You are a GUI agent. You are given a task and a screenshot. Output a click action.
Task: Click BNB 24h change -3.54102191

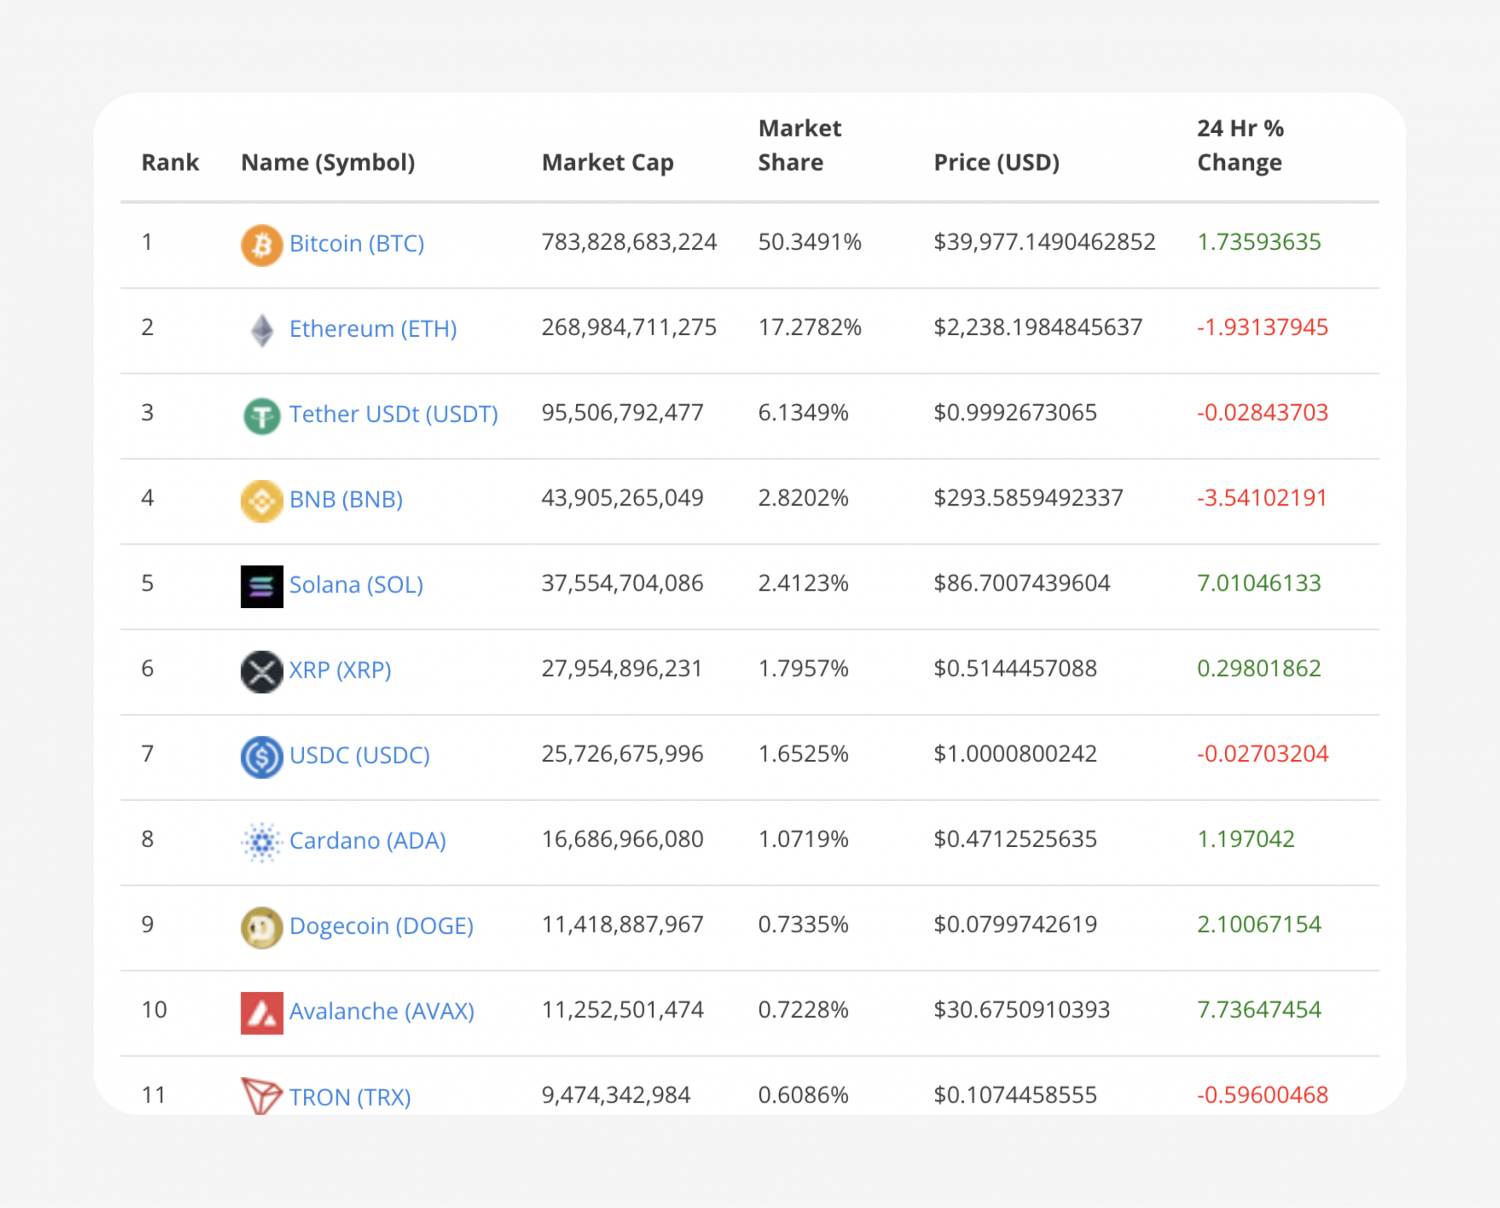[1262, 498]
